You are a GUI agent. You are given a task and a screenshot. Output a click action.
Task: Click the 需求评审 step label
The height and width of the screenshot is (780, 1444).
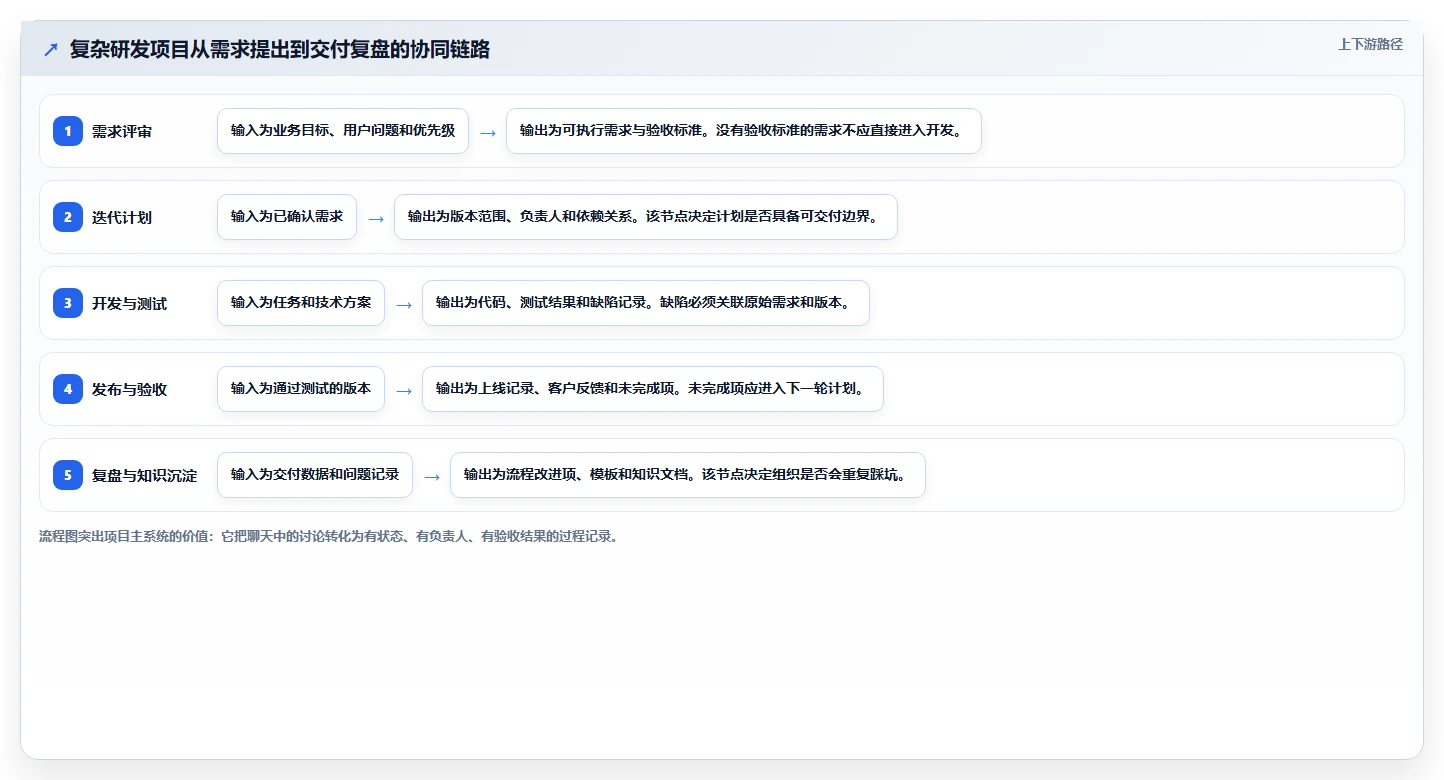tap(122, 131)
